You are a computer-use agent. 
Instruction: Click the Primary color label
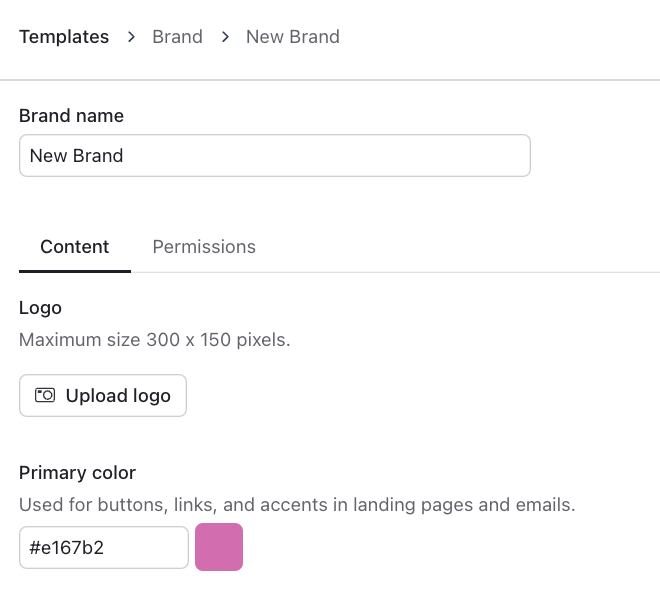pos(77,473)
